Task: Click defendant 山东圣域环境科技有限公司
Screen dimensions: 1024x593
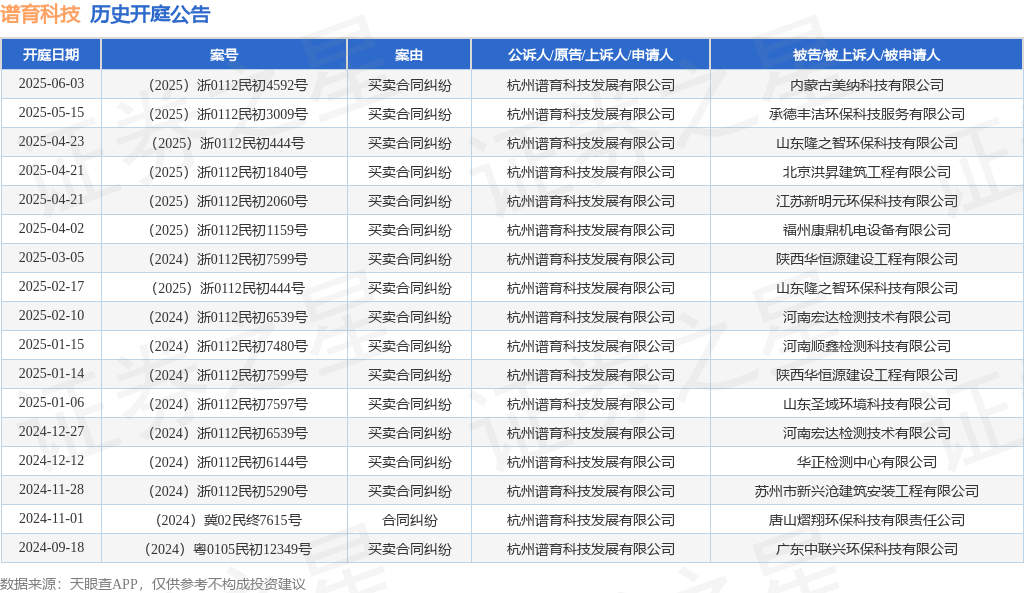Action: [867, 404]
